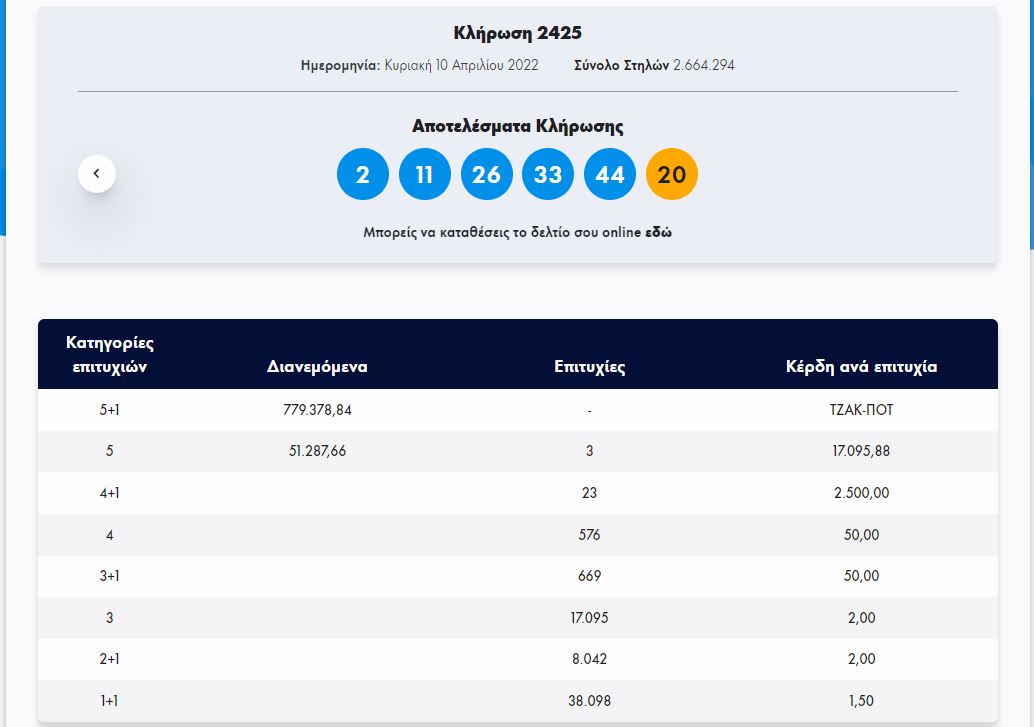Select the 'Διανεμόμενα' column header
This screenshot has height=727, width=1034.
tap(317, 366)
